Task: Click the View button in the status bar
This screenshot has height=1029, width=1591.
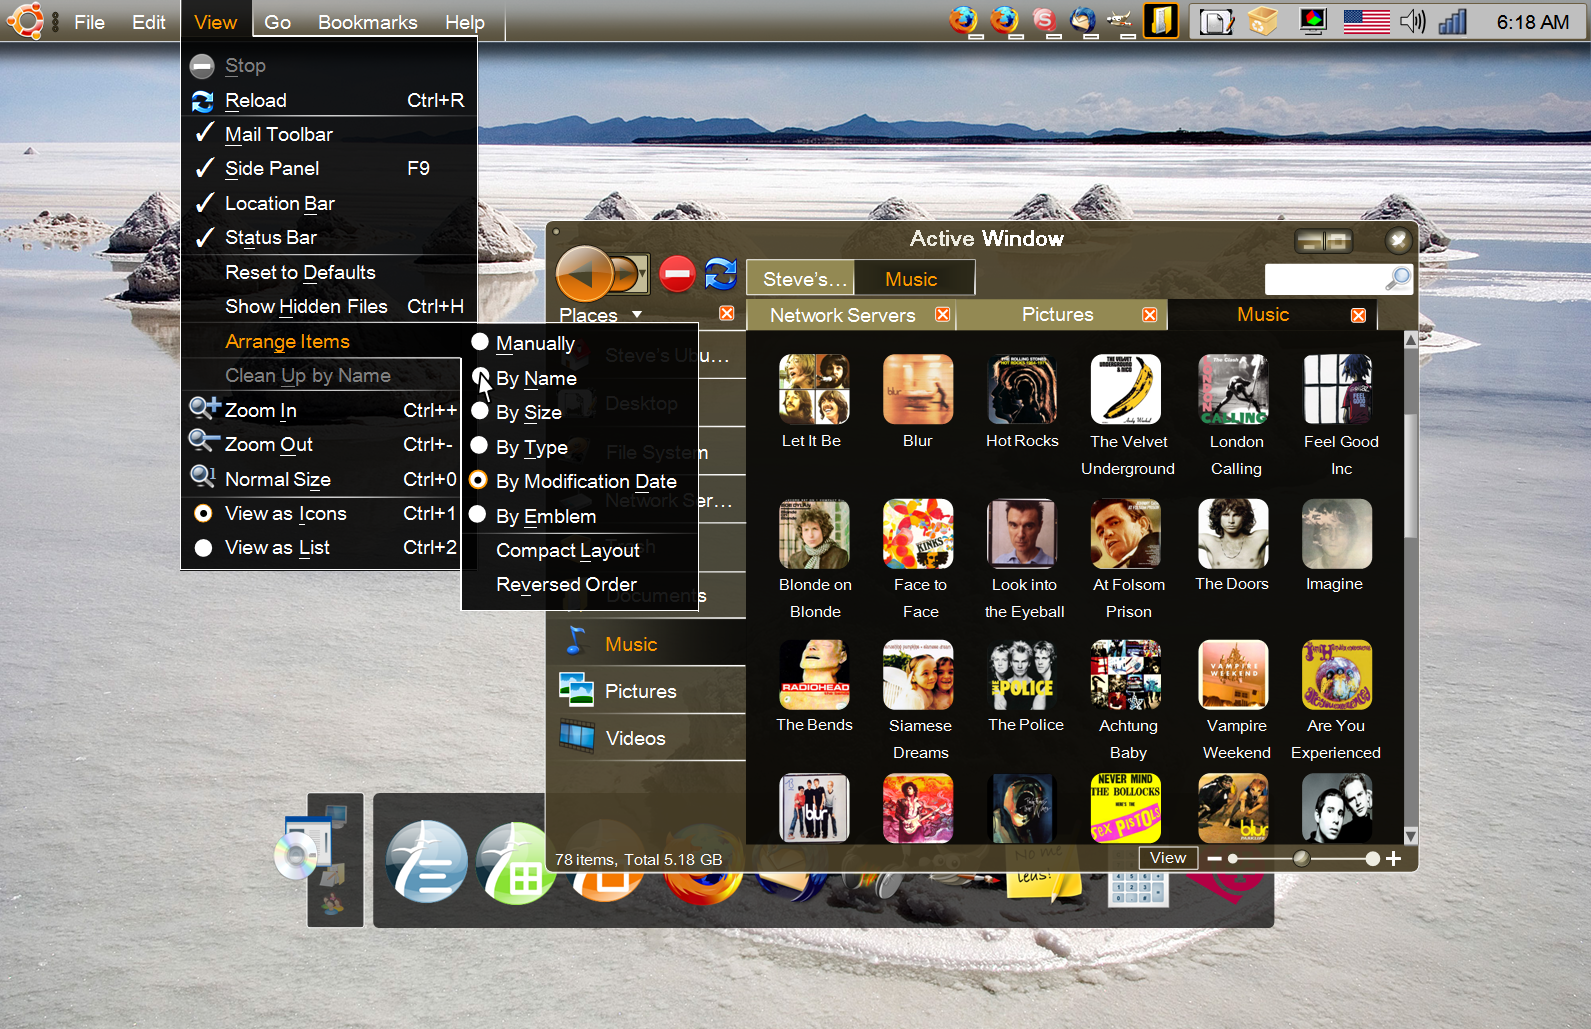Action: point(1168,858)
